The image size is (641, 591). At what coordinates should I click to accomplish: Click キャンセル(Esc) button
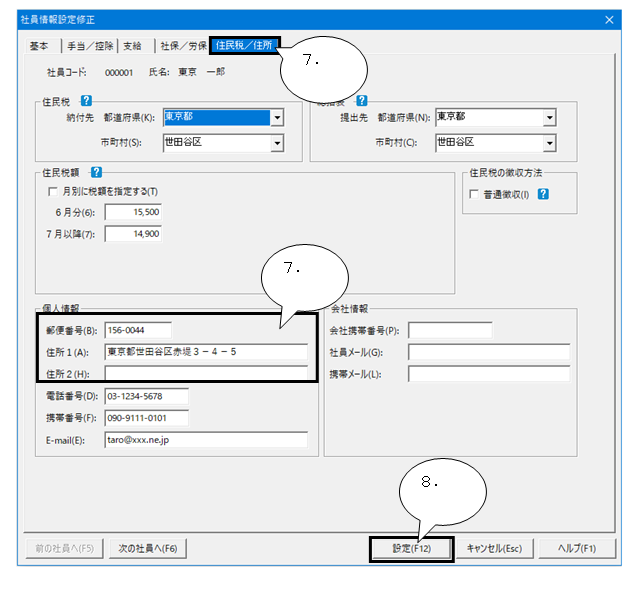[494, 548]
